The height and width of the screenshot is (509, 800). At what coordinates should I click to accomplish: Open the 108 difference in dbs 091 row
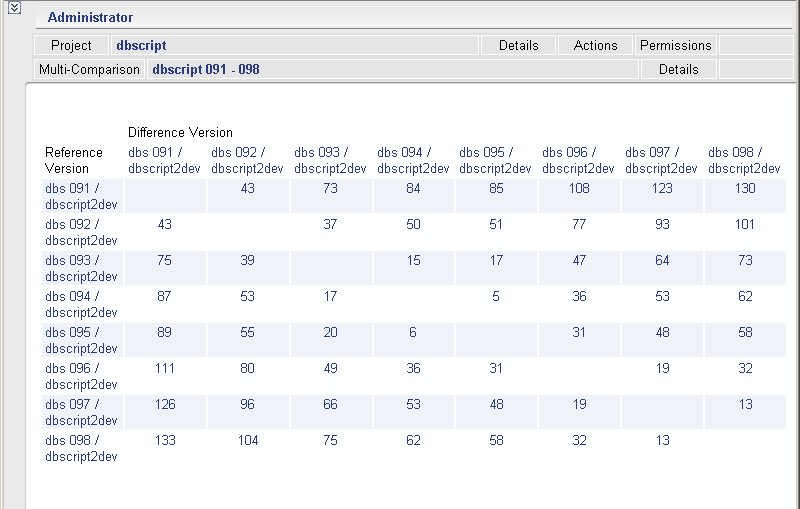[579, 188]
